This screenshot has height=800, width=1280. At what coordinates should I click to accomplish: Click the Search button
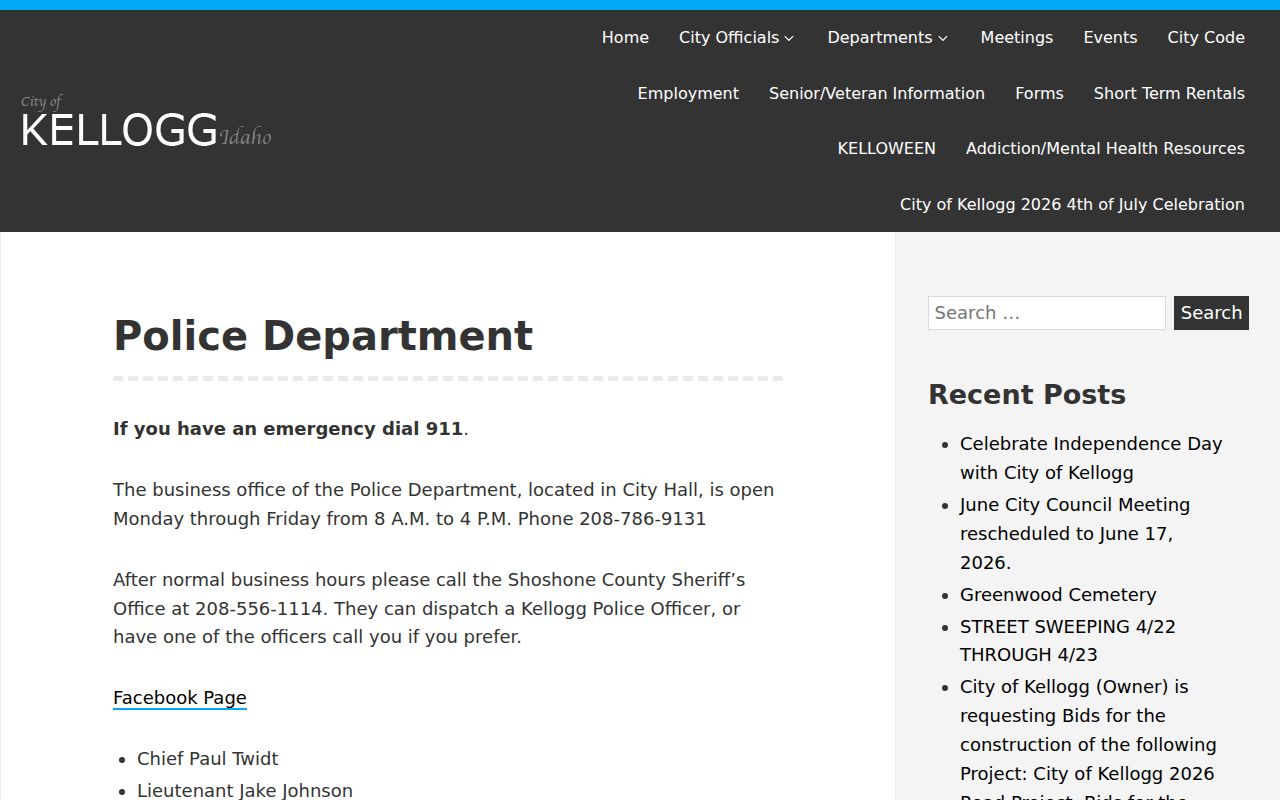[x=1211, y=313]
